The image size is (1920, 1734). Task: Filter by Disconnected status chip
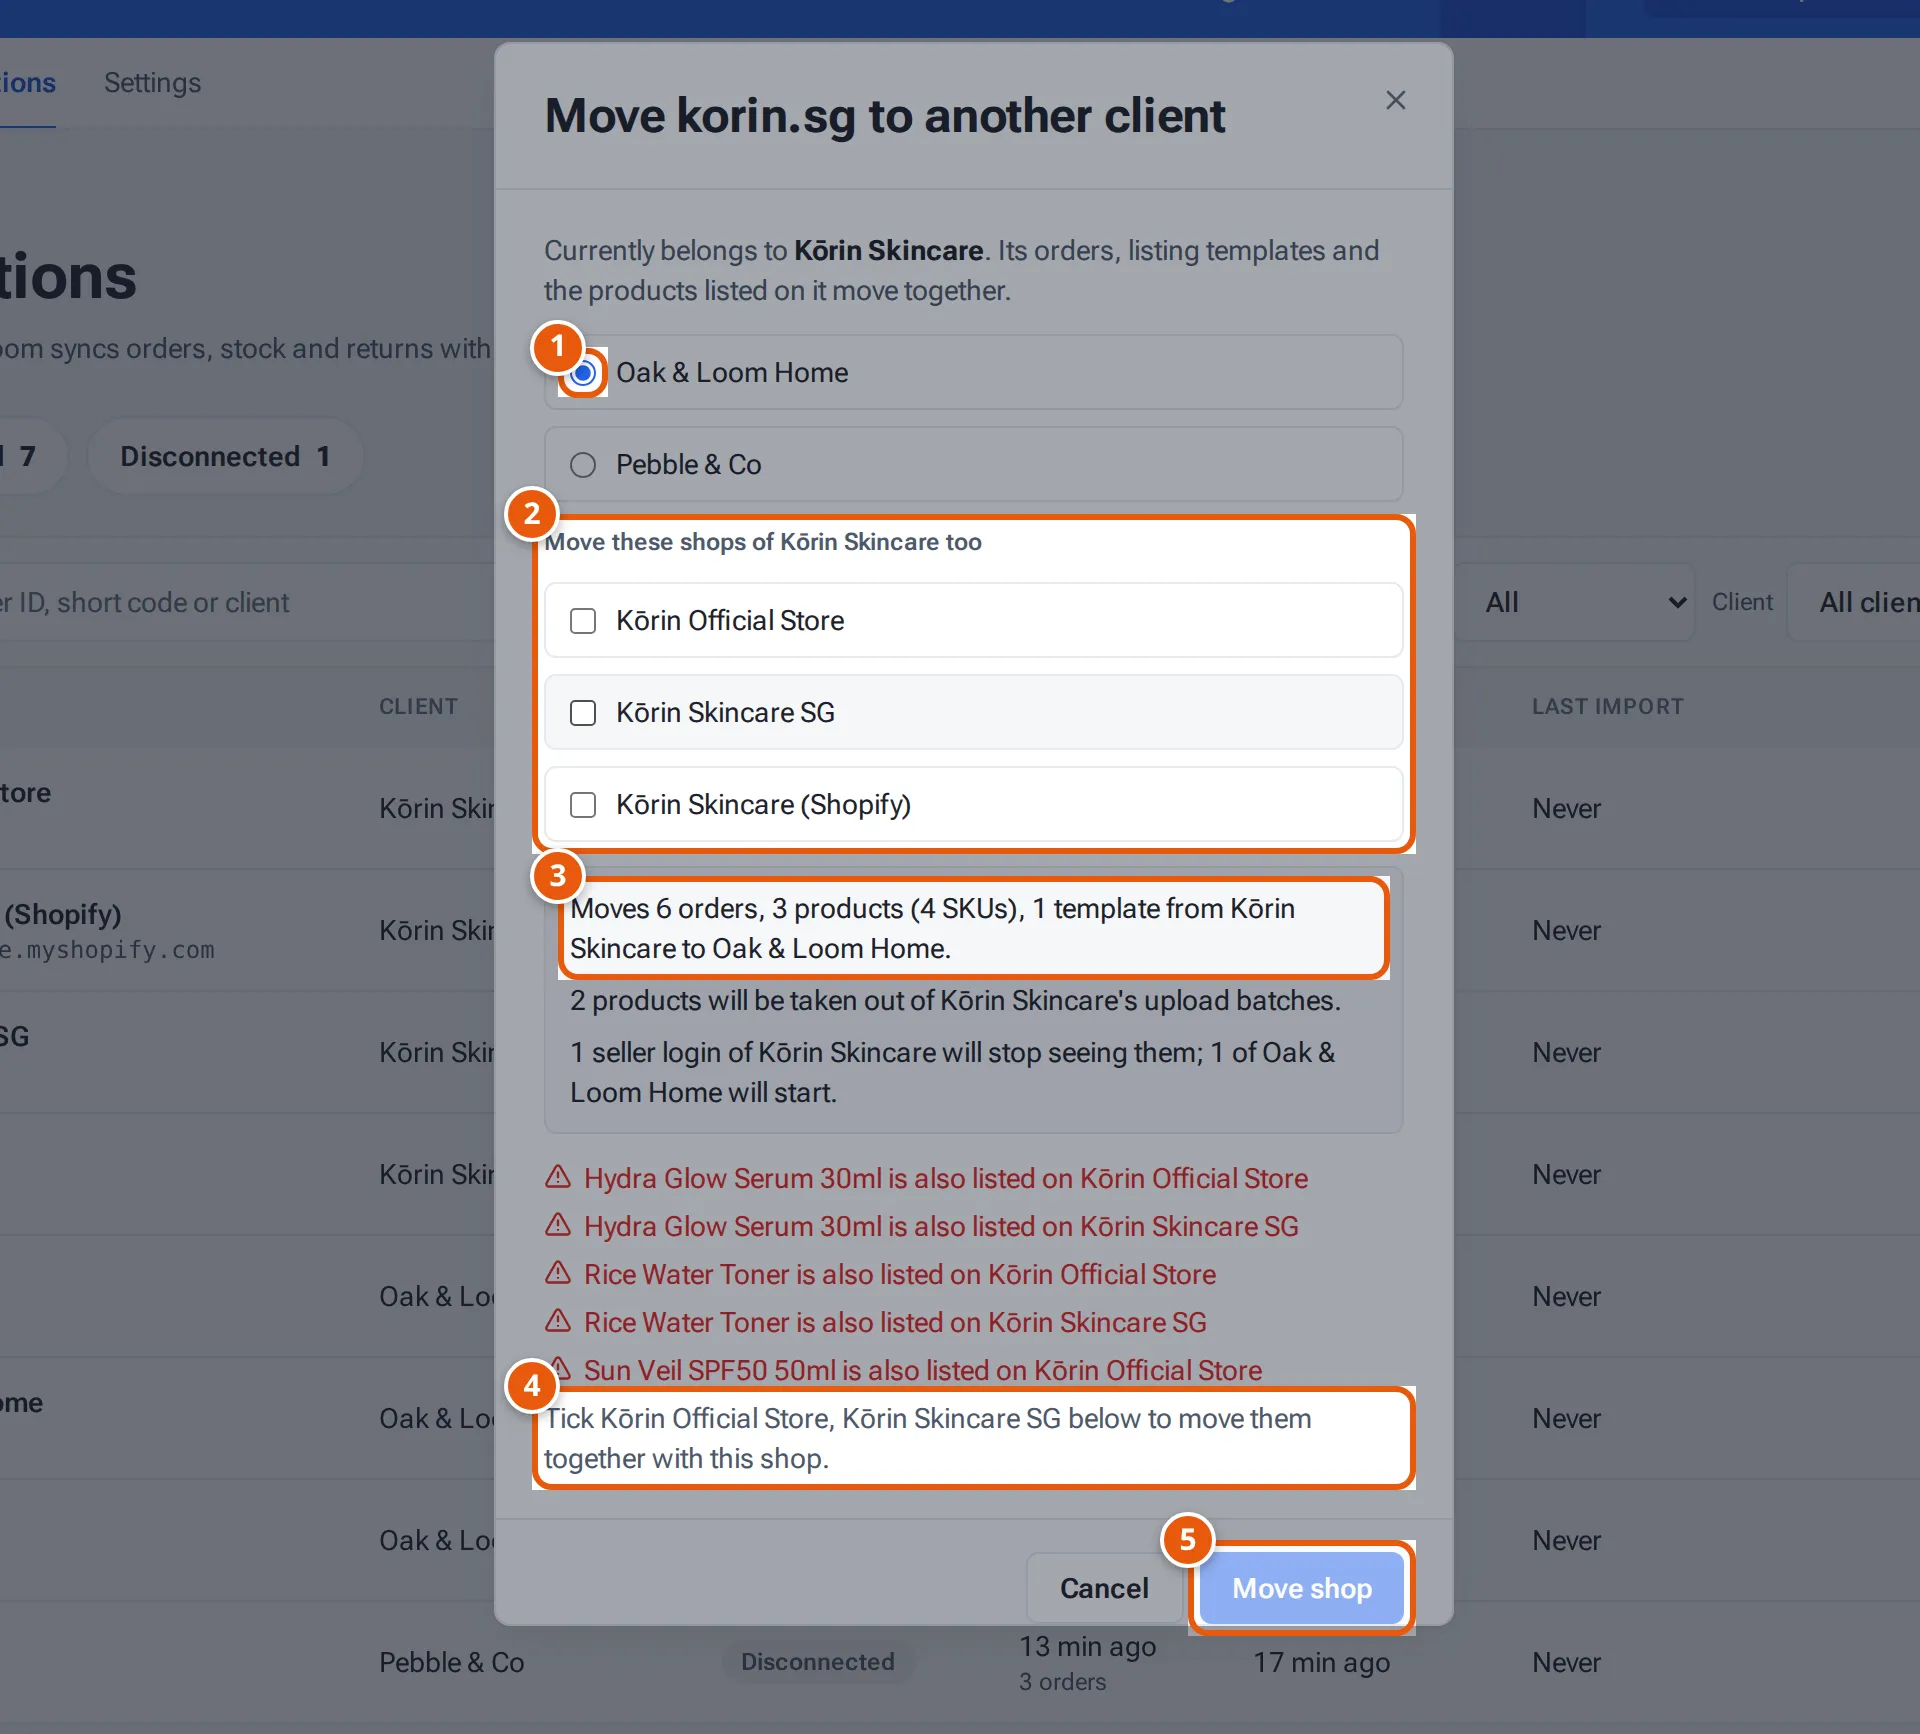(225, 456)
